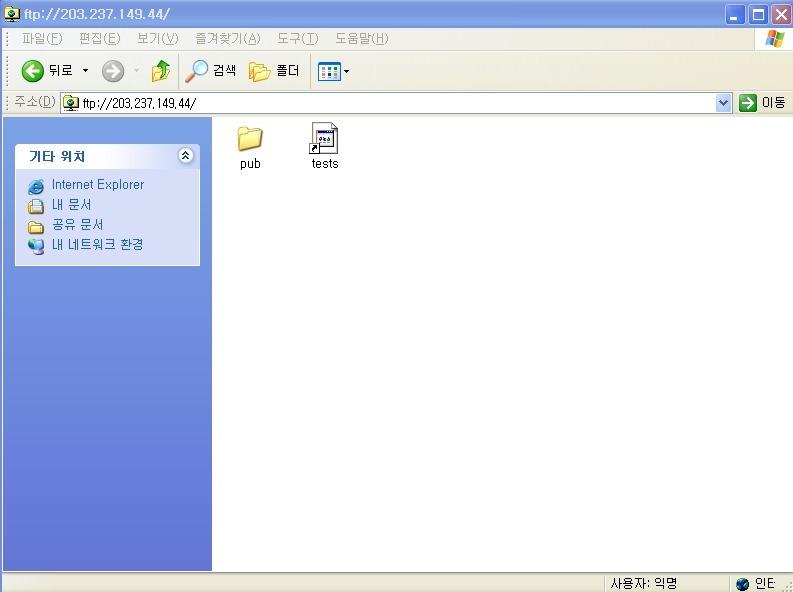Click the window title bar FTP icon
793x592 pixels.
click(12, 14)
